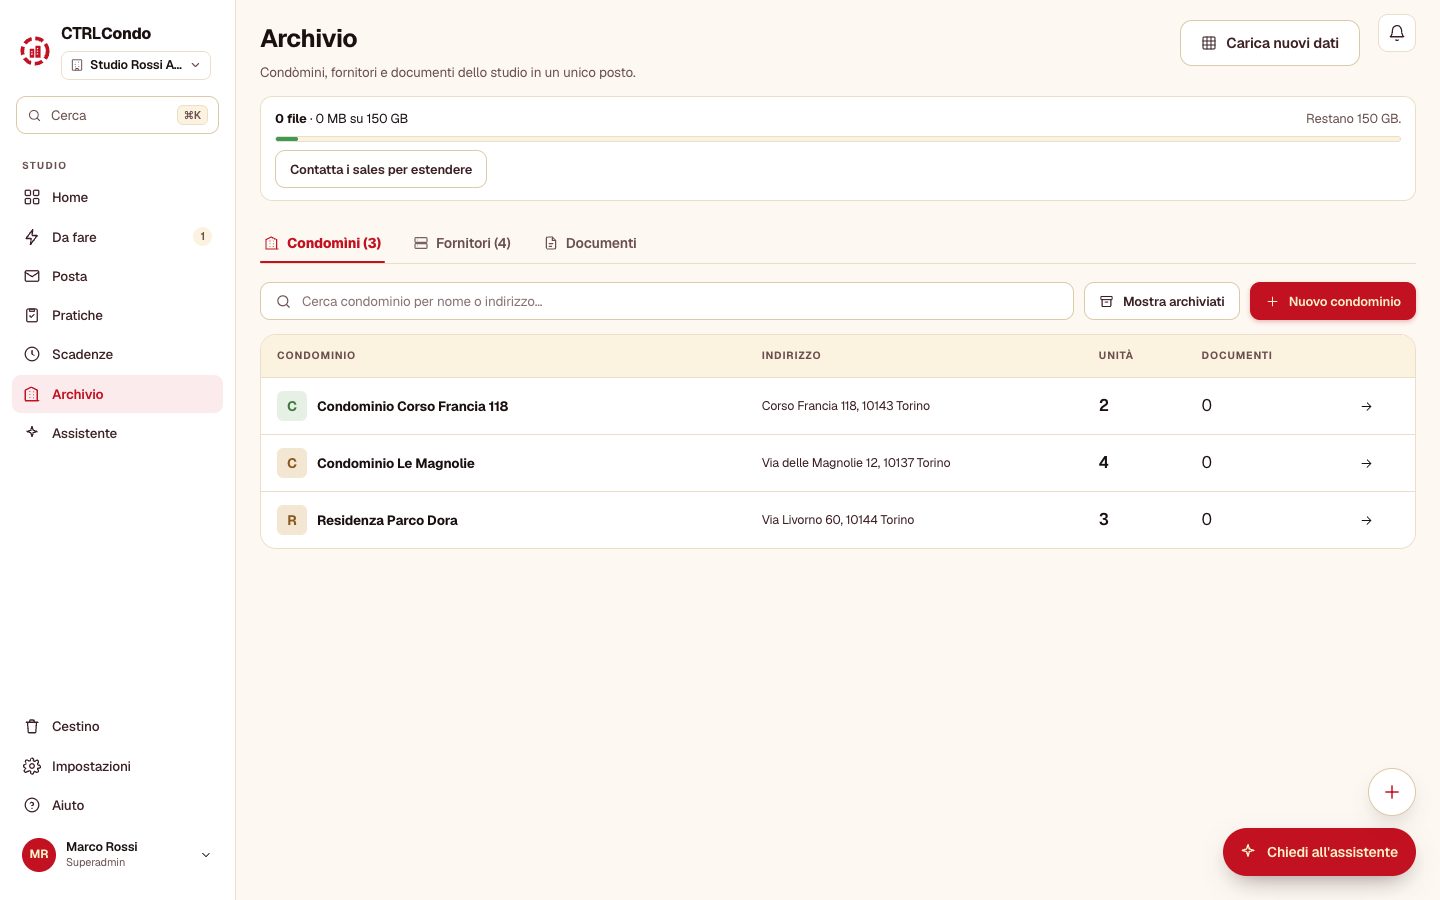Click address Via Livorno 60, 10144 Torino
Viewport: 1440px width, 900px height.
pos(838,520)
